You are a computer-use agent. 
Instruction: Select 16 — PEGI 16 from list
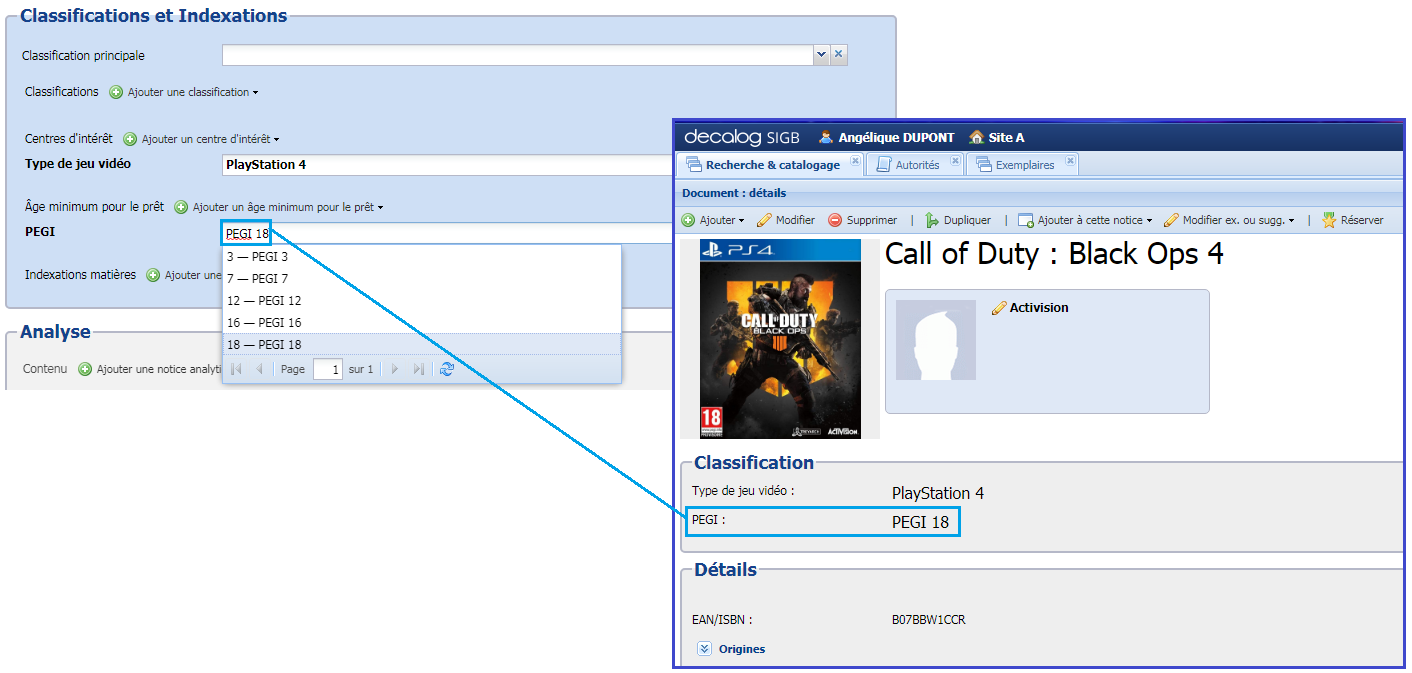(x=264, y=322)
